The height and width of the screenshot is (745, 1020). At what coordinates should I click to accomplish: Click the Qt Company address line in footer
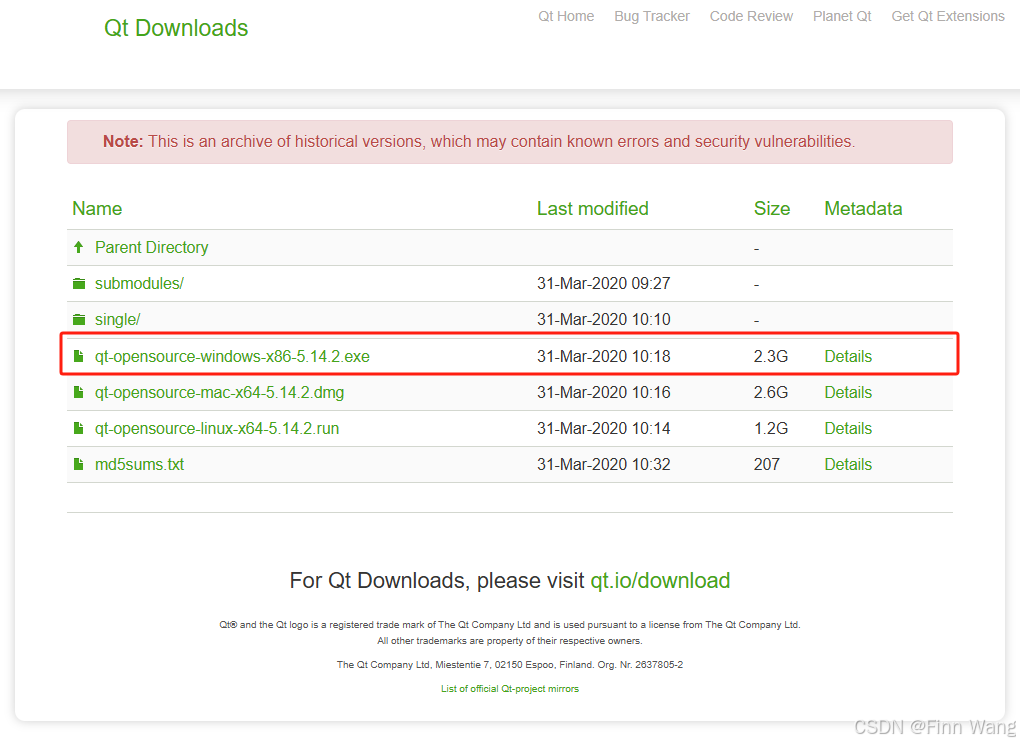click(509, 664)
